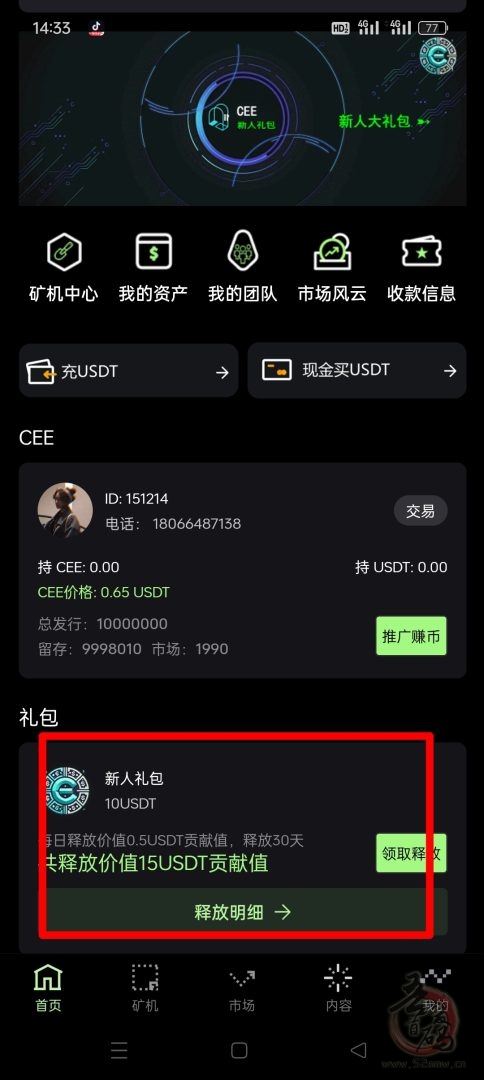Switch to 矿机 bottom tab
This screenshot has height=1080, width=484.
click(x=145, y=988)
